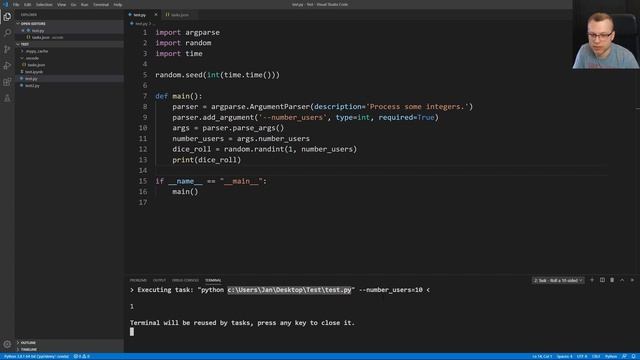Switch to the Problems panel tab

(138, 280)
